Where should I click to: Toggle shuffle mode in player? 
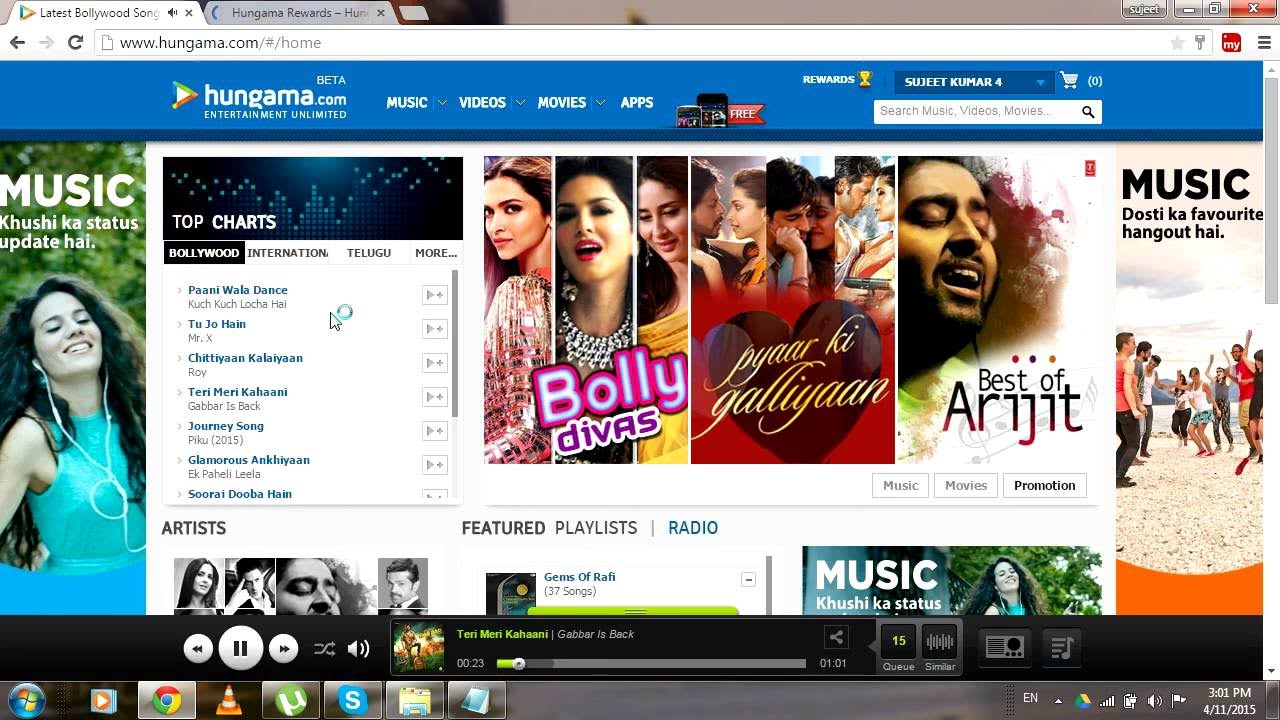click(324, 649)
